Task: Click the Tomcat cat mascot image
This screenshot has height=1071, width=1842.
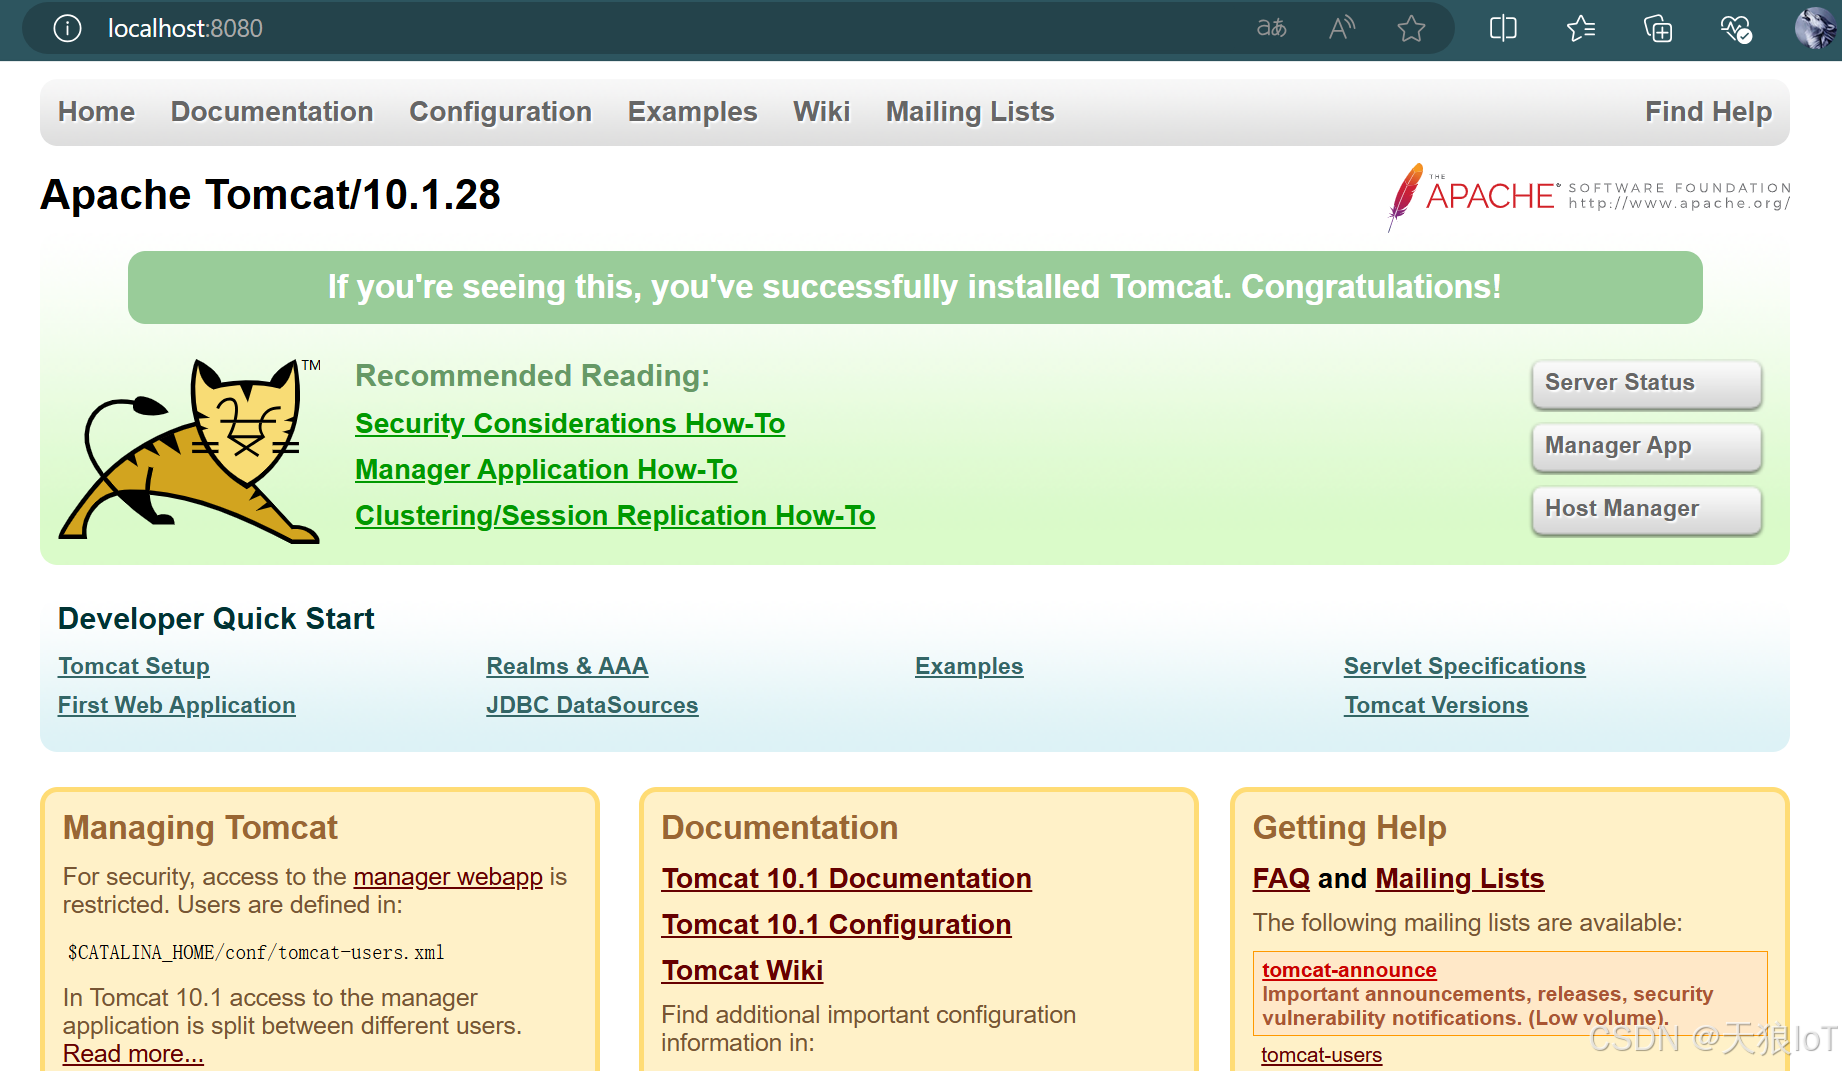Action: [x=190, y=451]
